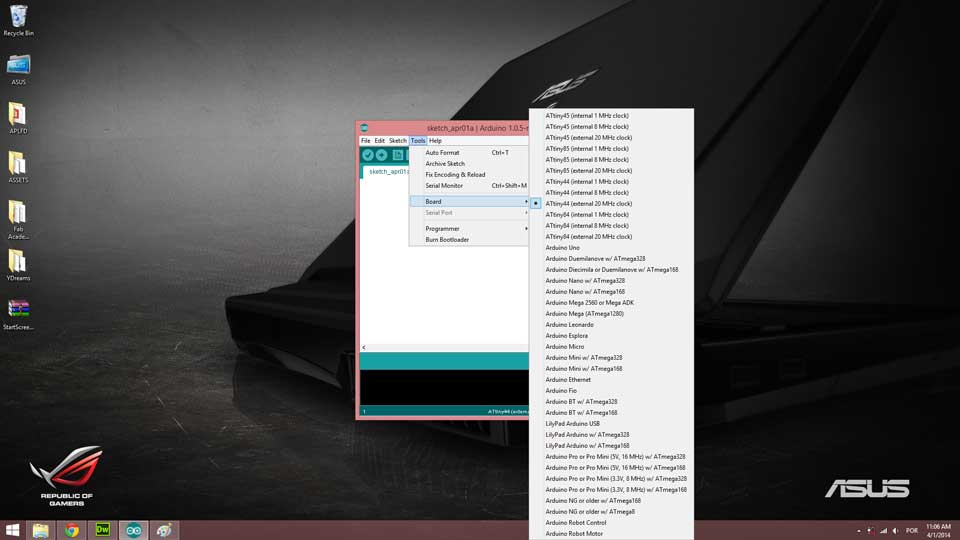This screenshot has width=960, height=540.
Task: Select the ASSETS desktop folder
Action: 18,167
